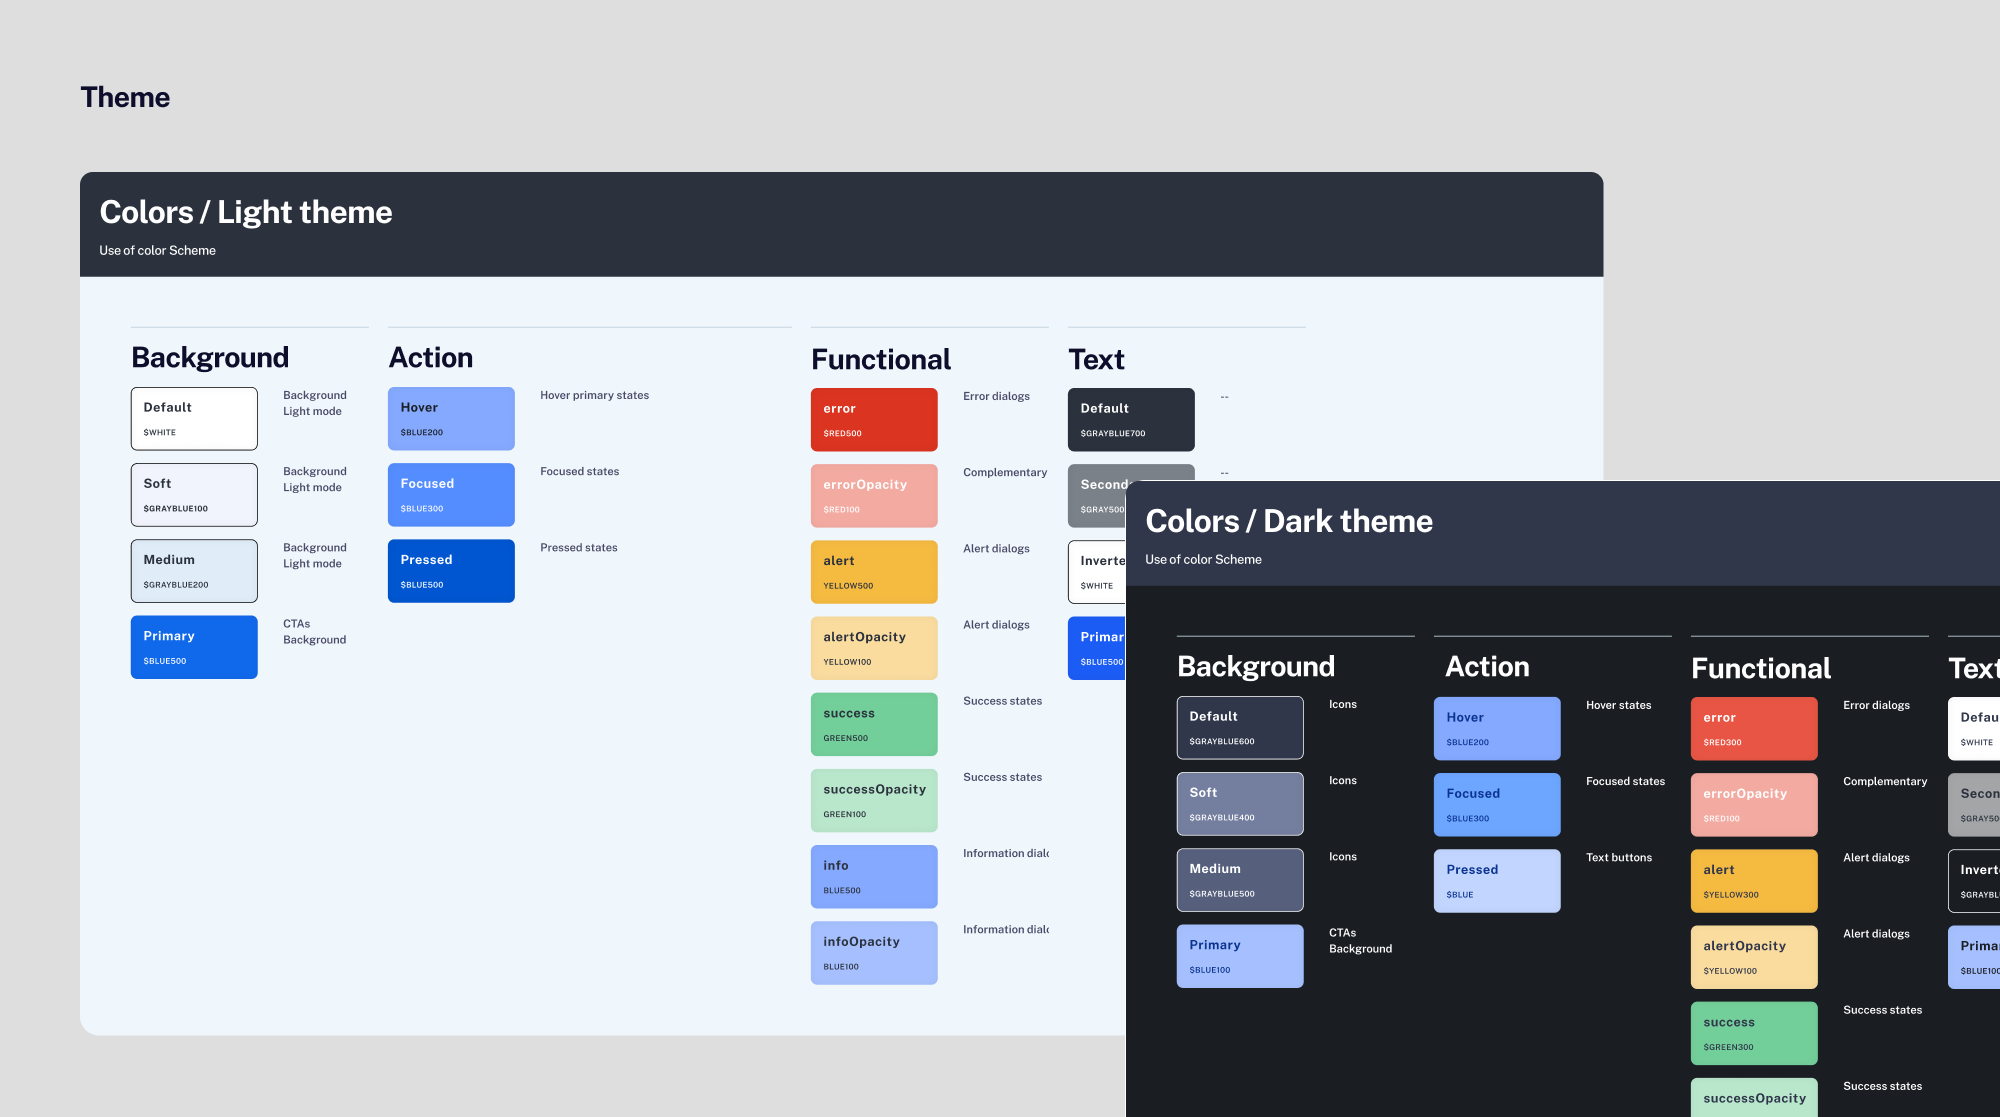Click the light theme Medium $GRAYBLUE200 swatch

[194, 571]
